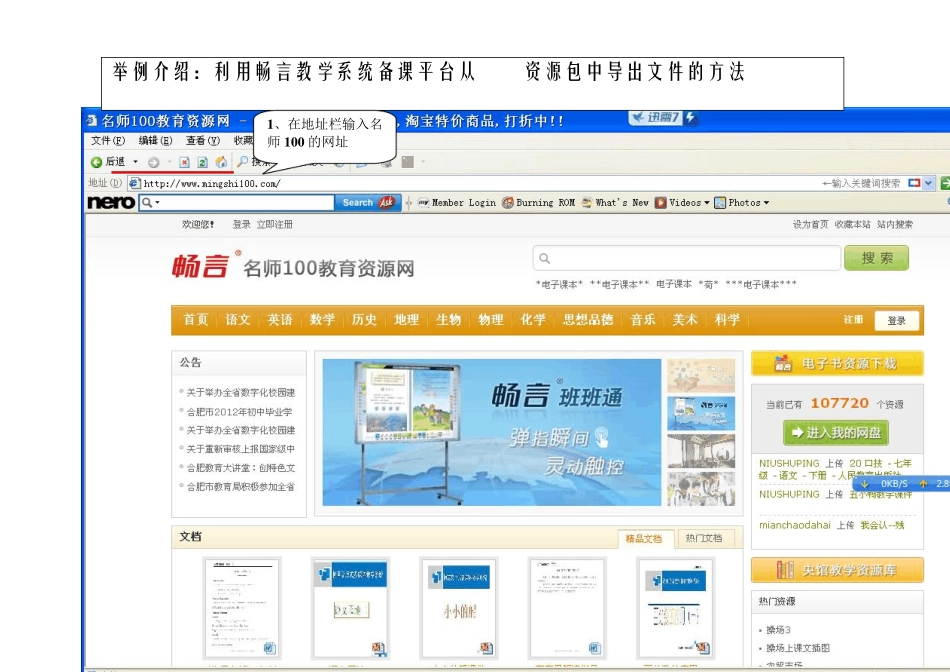Open the 美术 navigation tab
This screenshot has width=950, height=672.
click(685, 319)
